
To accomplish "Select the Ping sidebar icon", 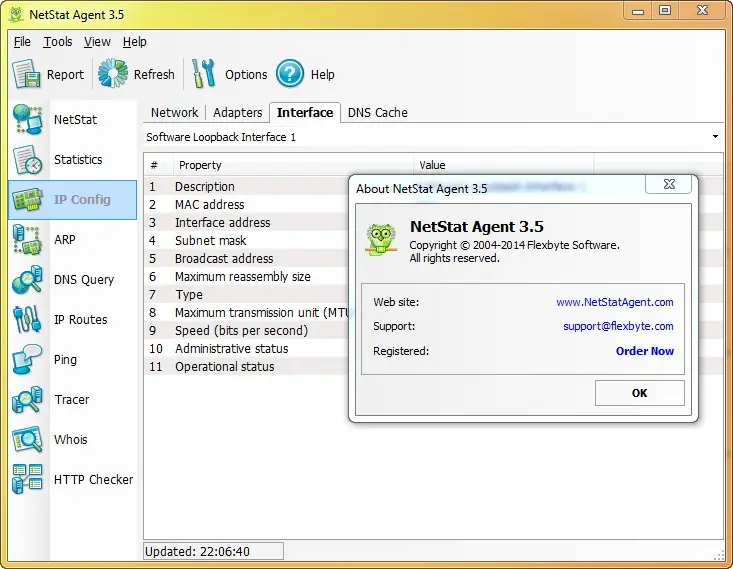I will click(27, 360).
